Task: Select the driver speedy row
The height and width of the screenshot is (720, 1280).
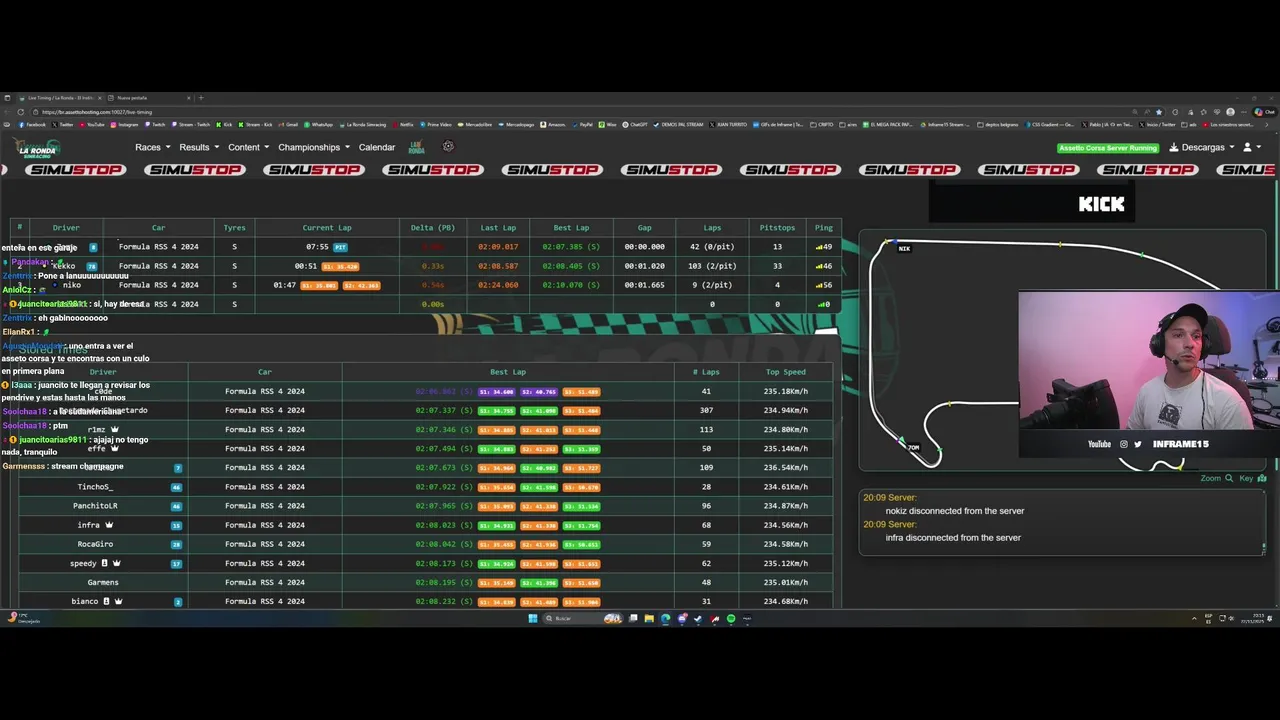Action: (425, 563)
